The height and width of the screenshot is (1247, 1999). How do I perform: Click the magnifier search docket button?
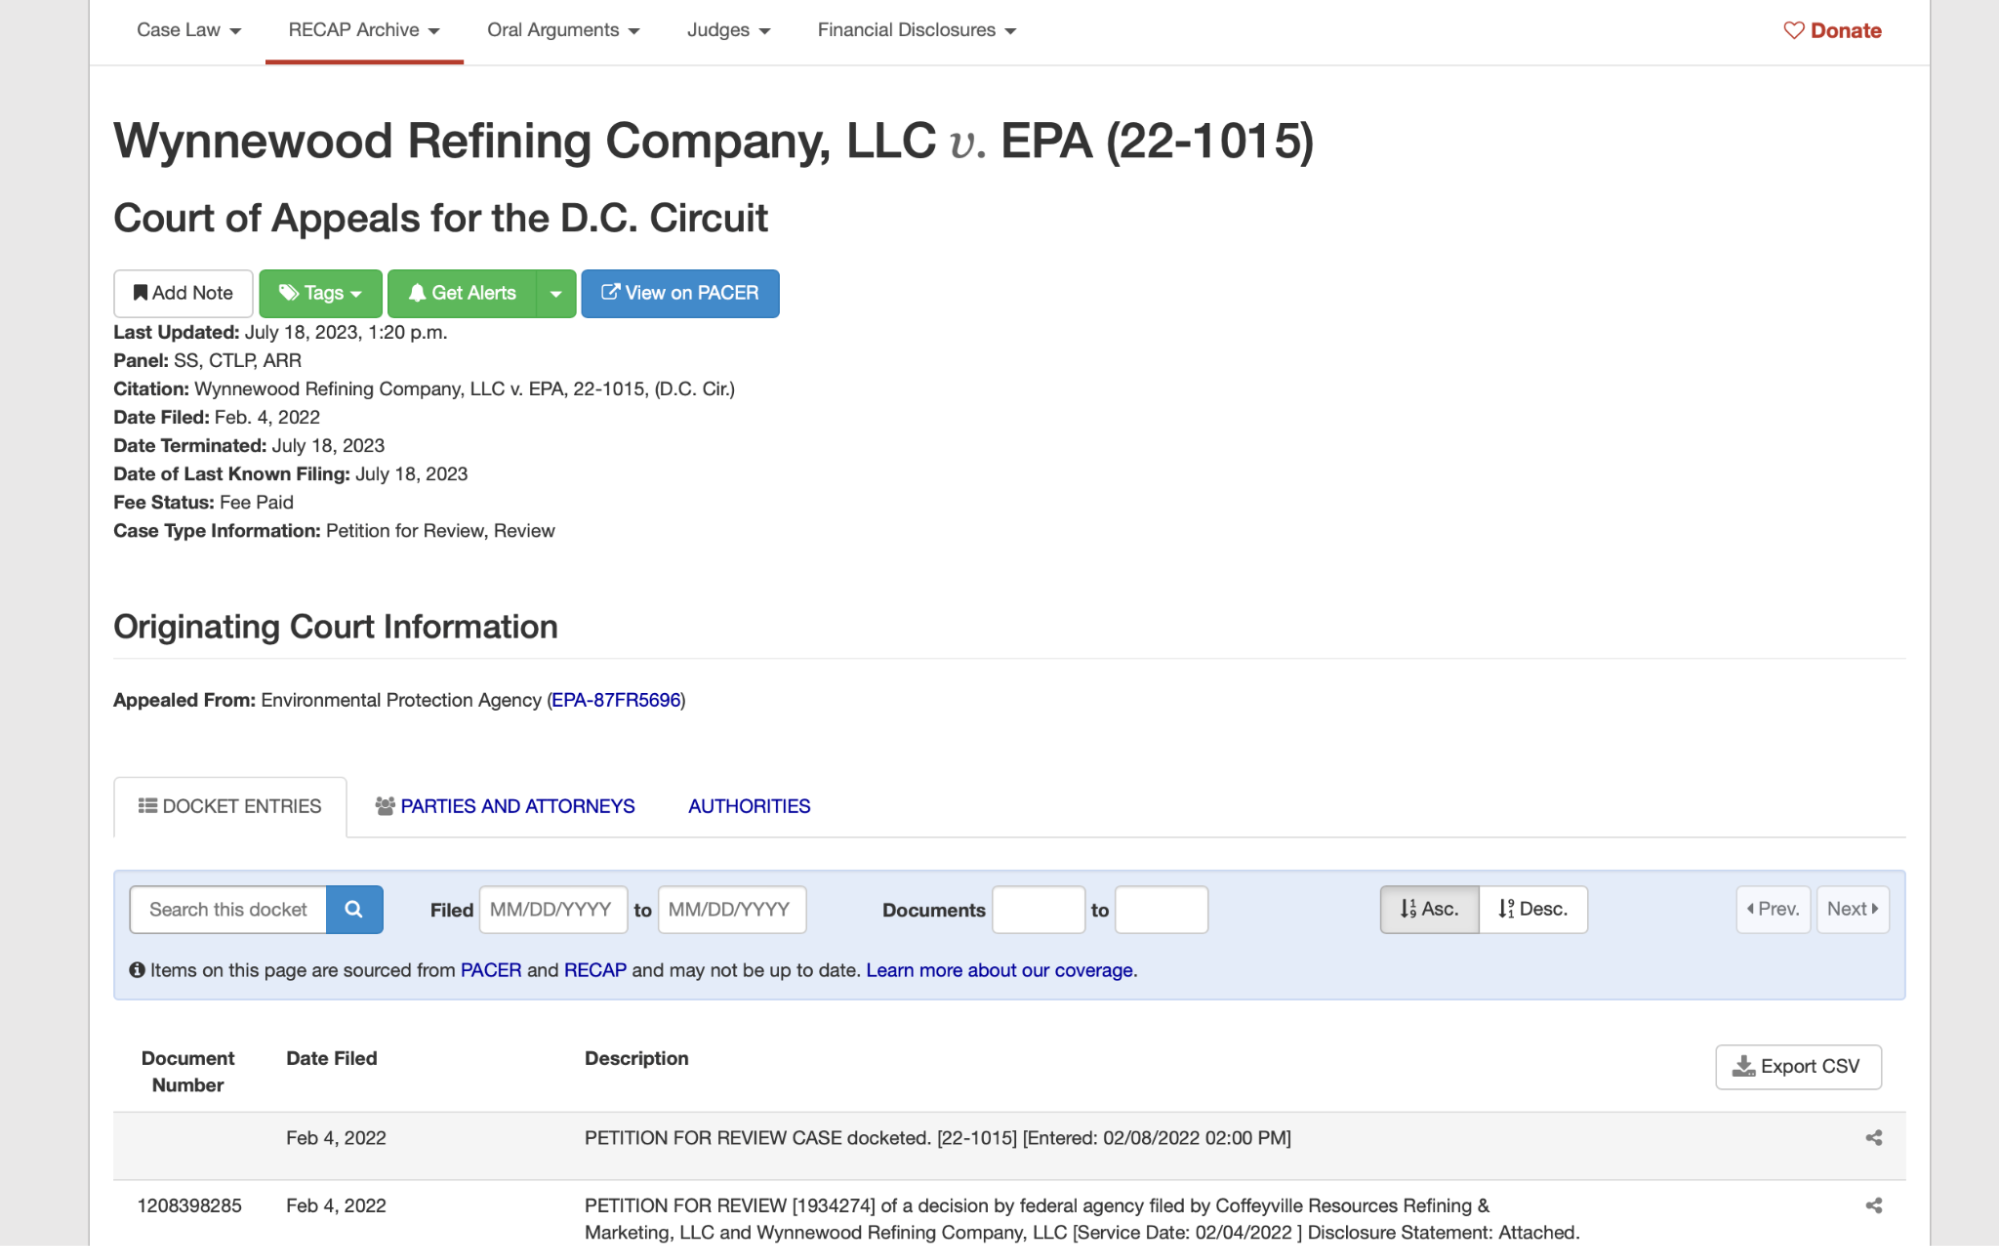point(354,909)
